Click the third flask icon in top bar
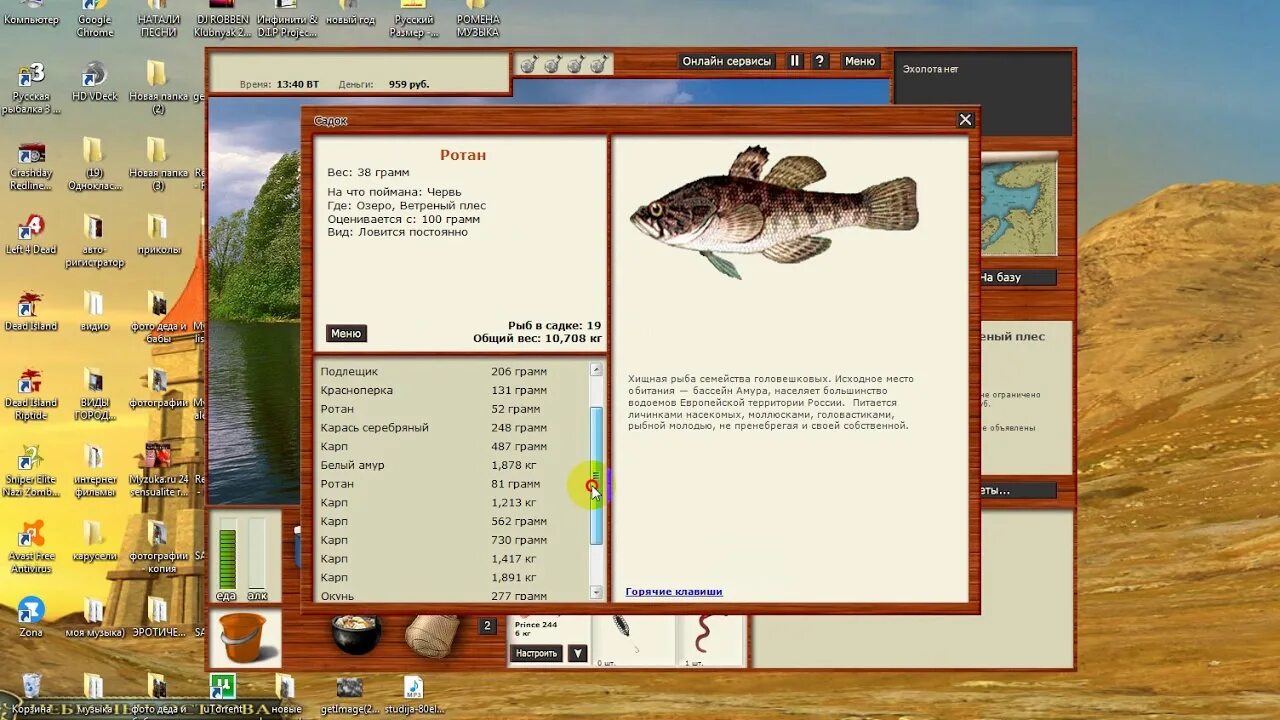Image resolution: width=1280 pixels, height=720 pixels. pyautogui.click(x=575, y=64)
